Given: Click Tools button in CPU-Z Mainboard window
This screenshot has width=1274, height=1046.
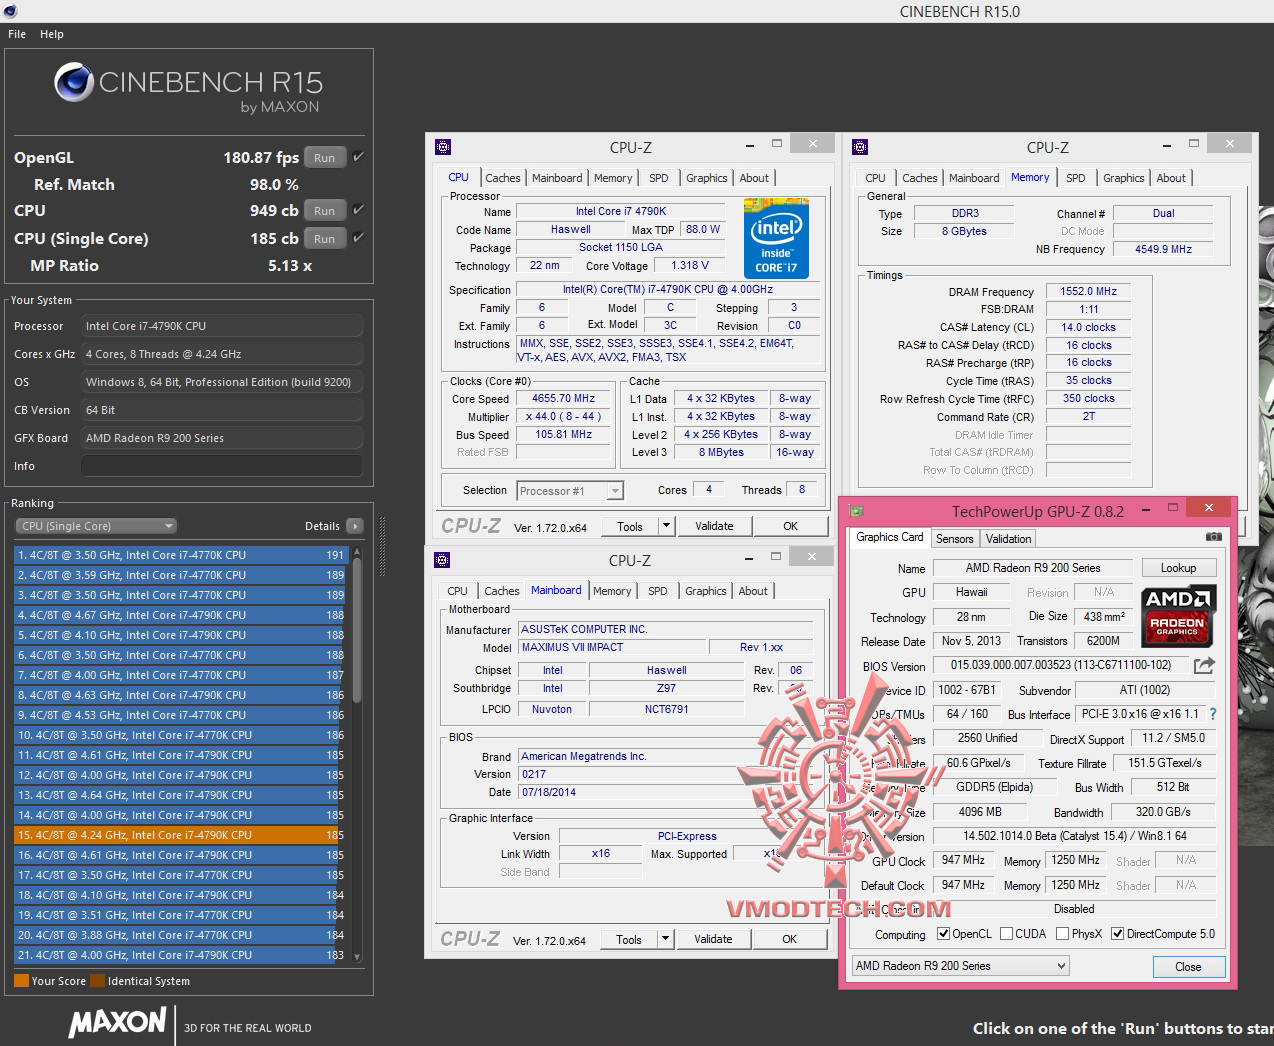Looking at the screenshot, I should (x=629, y=939).
